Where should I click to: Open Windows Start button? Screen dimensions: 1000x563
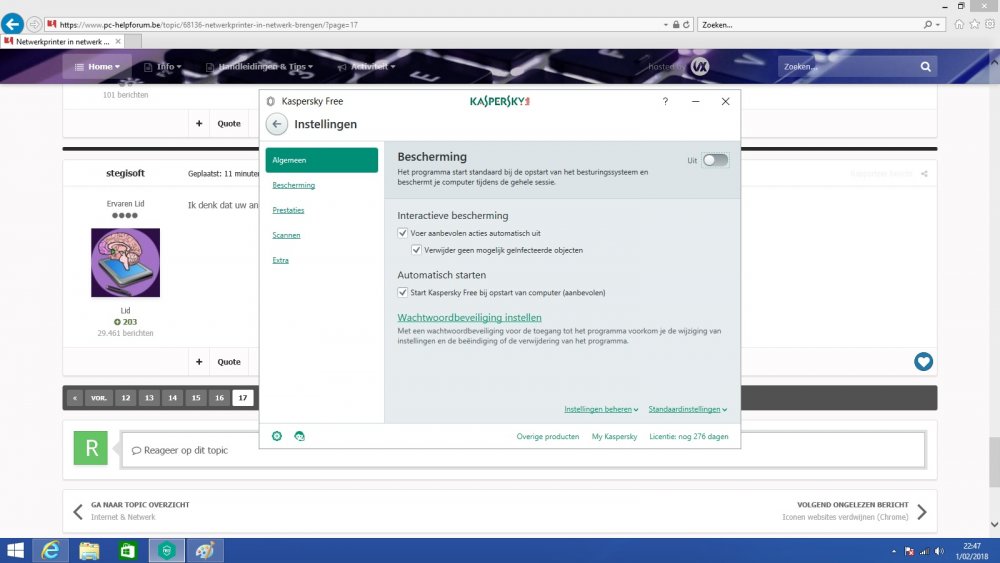click(15, 550)
